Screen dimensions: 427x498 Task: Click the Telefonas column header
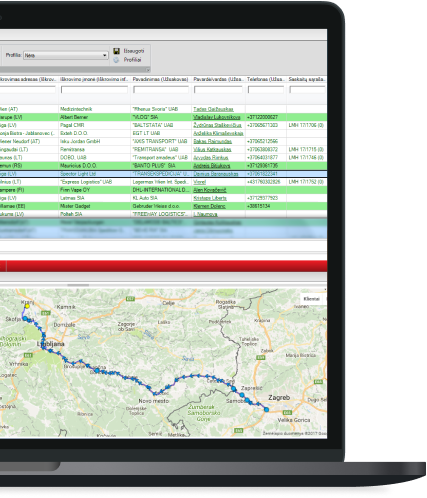click(x=266, y=79)
